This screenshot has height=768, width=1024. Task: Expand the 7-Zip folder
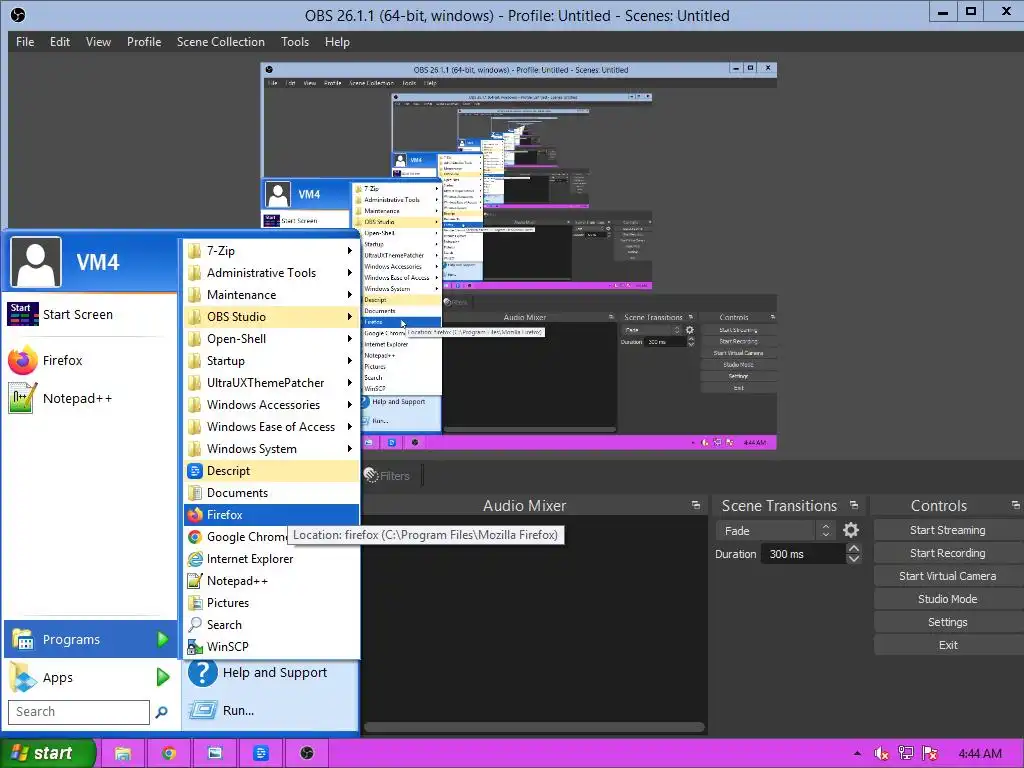(x=271, y=251)
